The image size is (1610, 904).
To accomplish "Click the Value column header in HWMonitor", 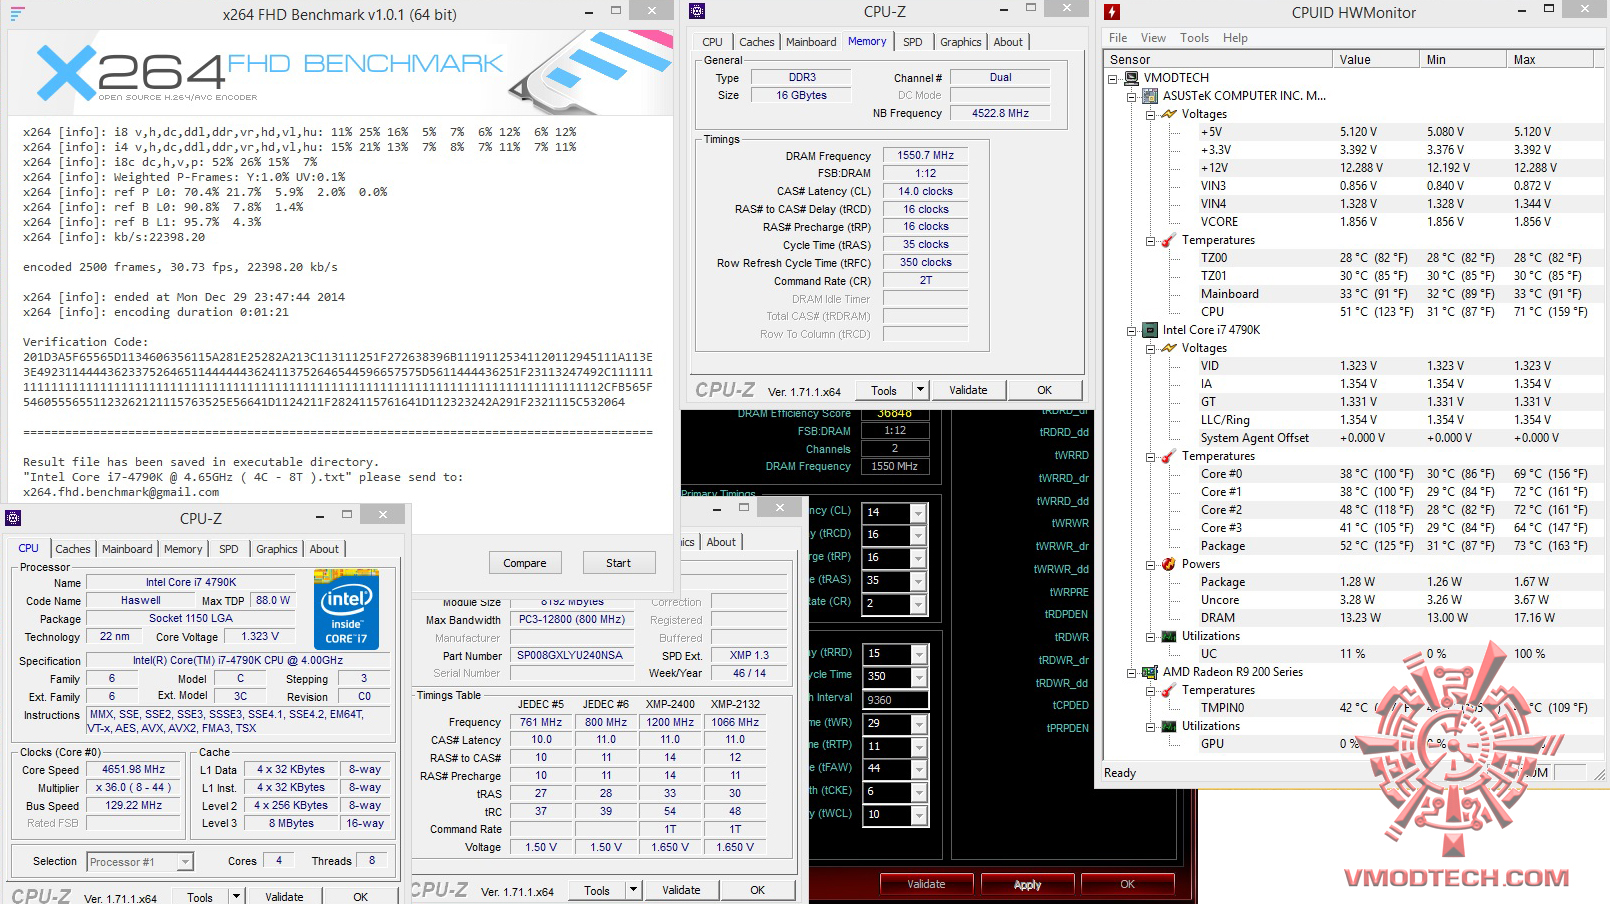I will (1375, 60).
